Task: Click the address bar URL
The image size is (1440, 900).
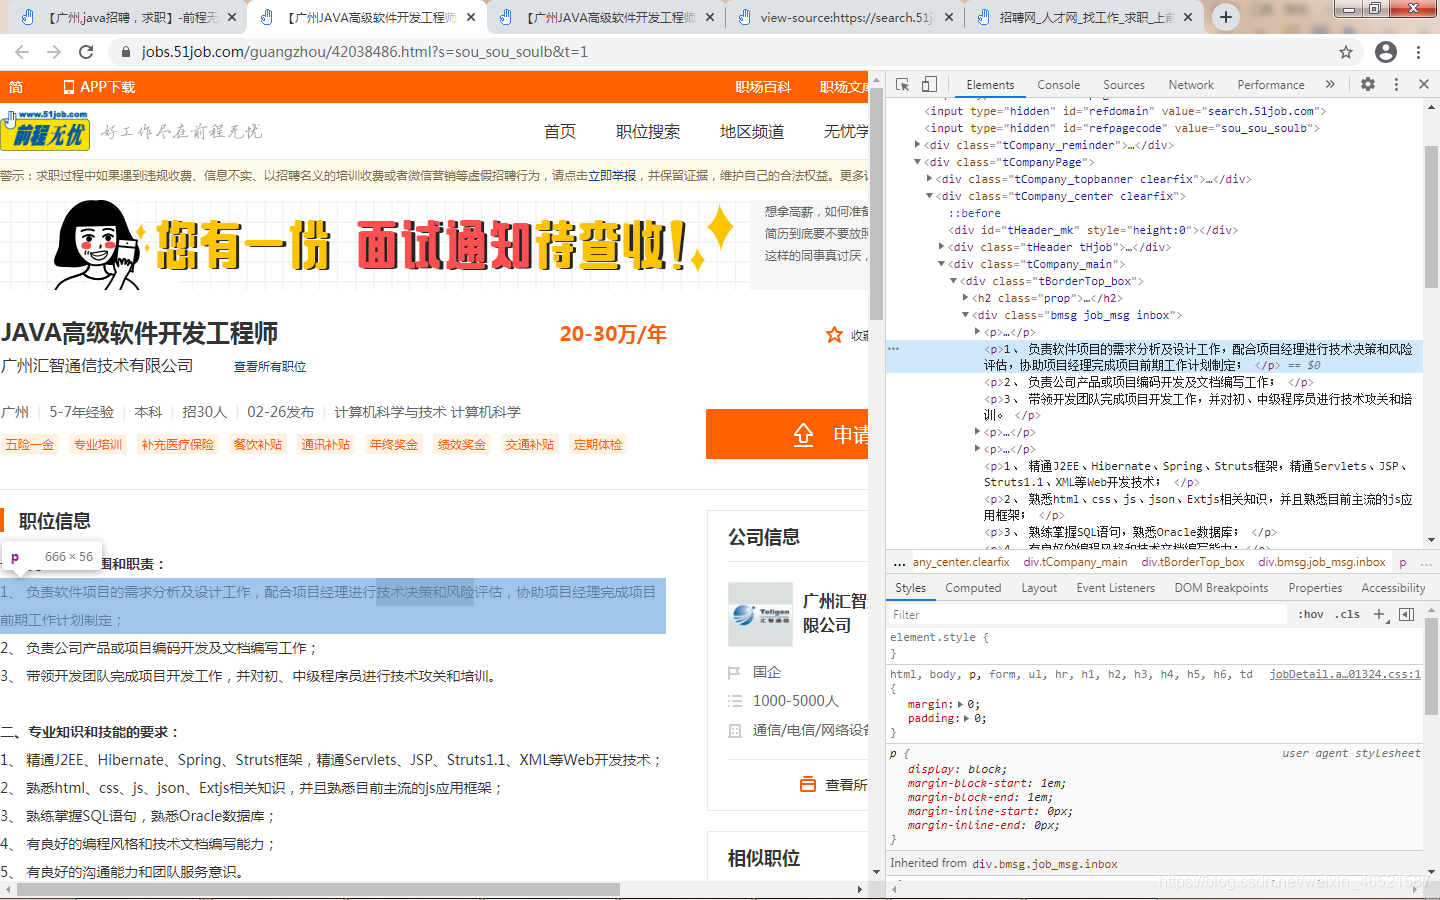Action: point(365,52)
